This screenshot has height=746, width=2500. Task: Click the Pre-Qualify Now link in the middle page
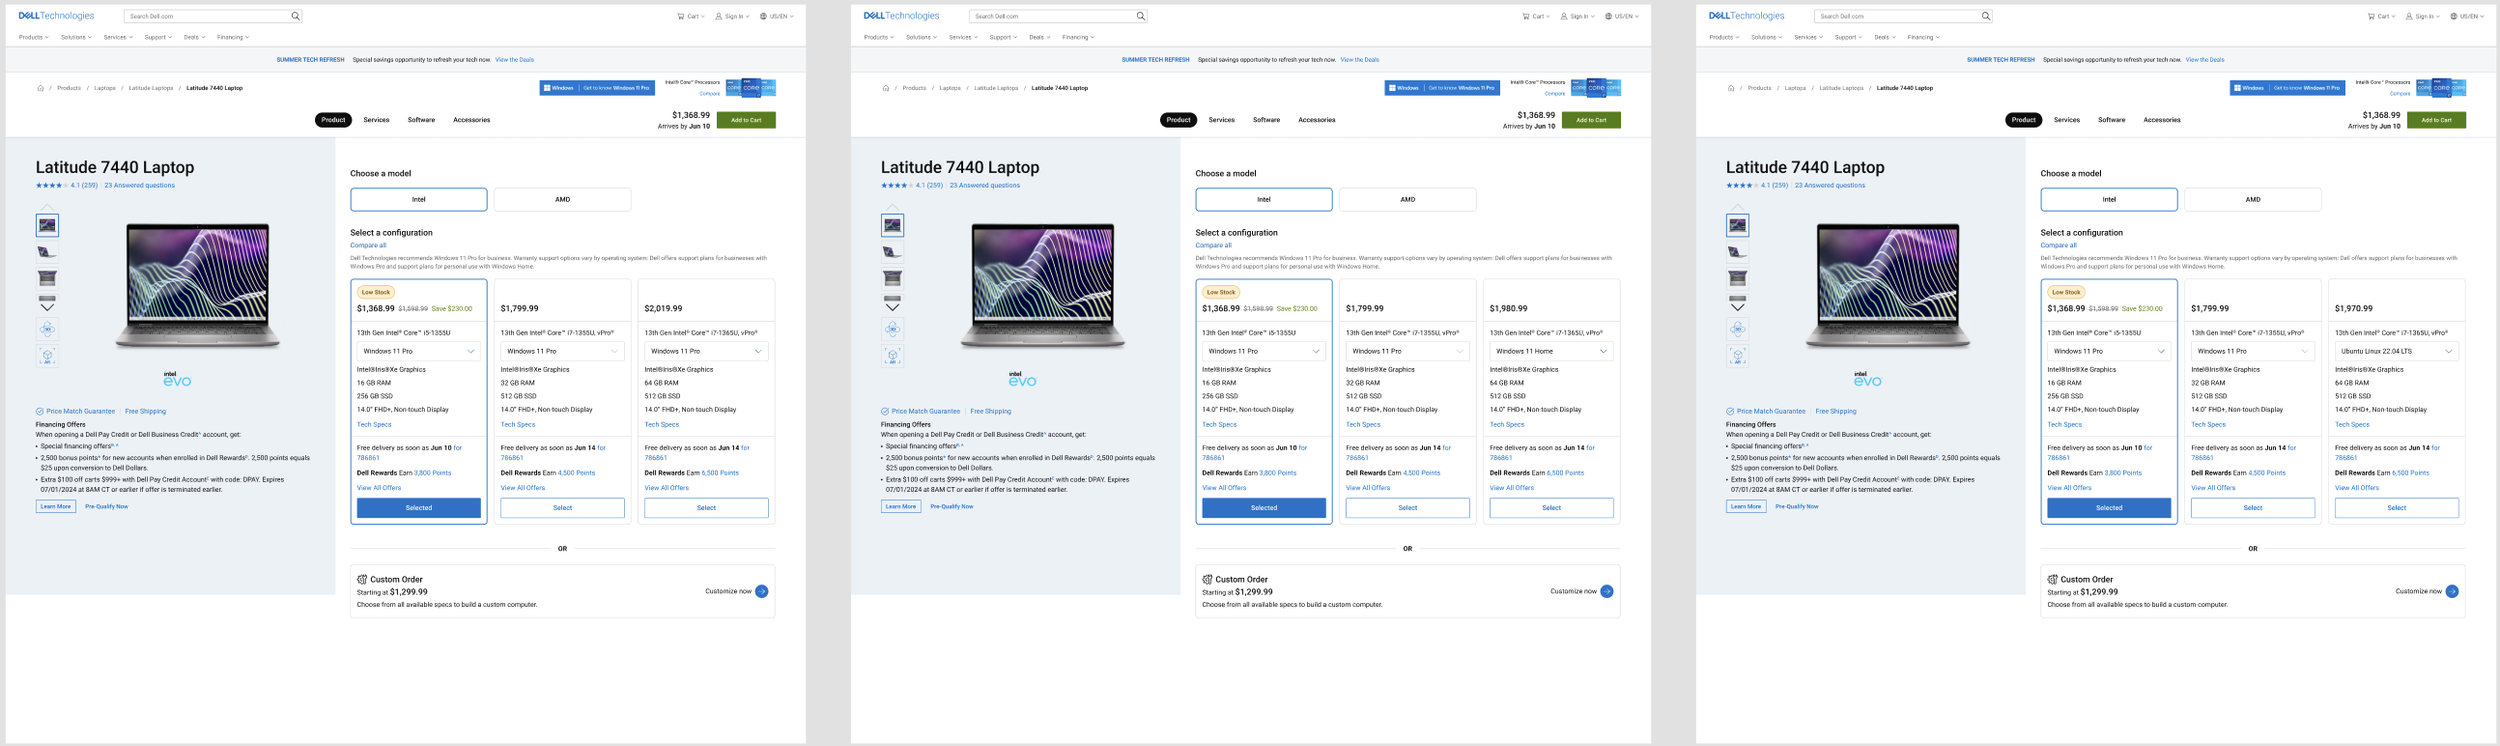(951, 507)
